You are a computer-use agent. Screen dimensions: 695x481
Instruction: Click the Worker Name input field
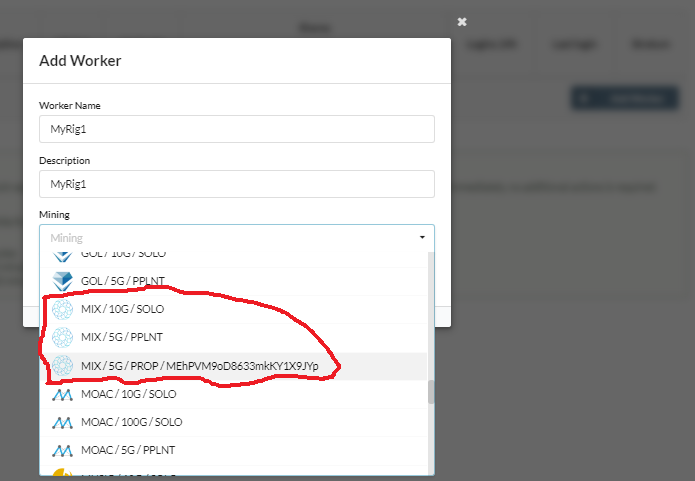(237, 129)
